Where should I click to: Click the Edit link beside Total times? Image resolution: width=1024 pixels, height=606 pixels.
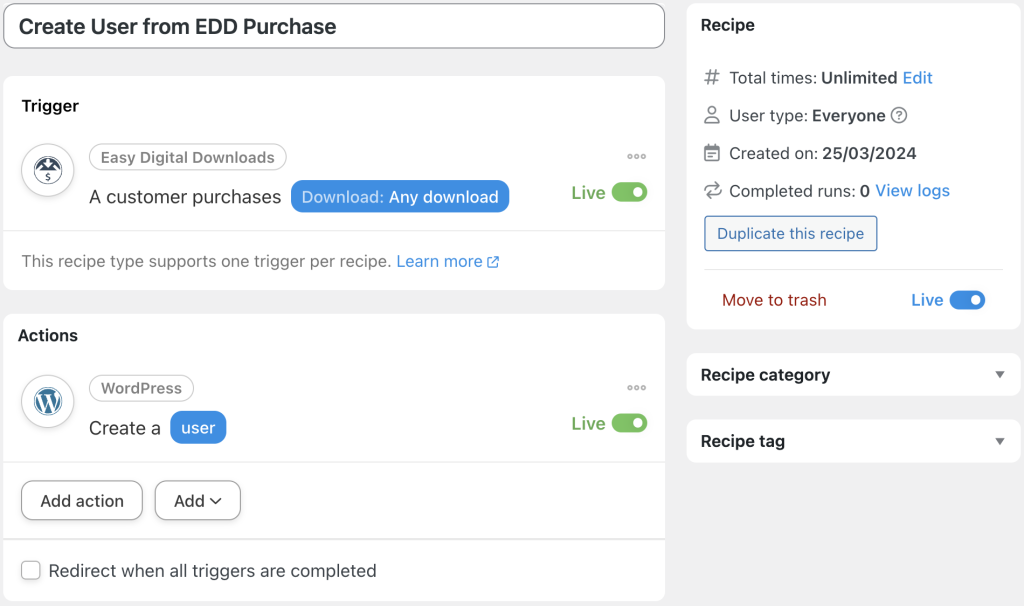[x=919, y=77]
